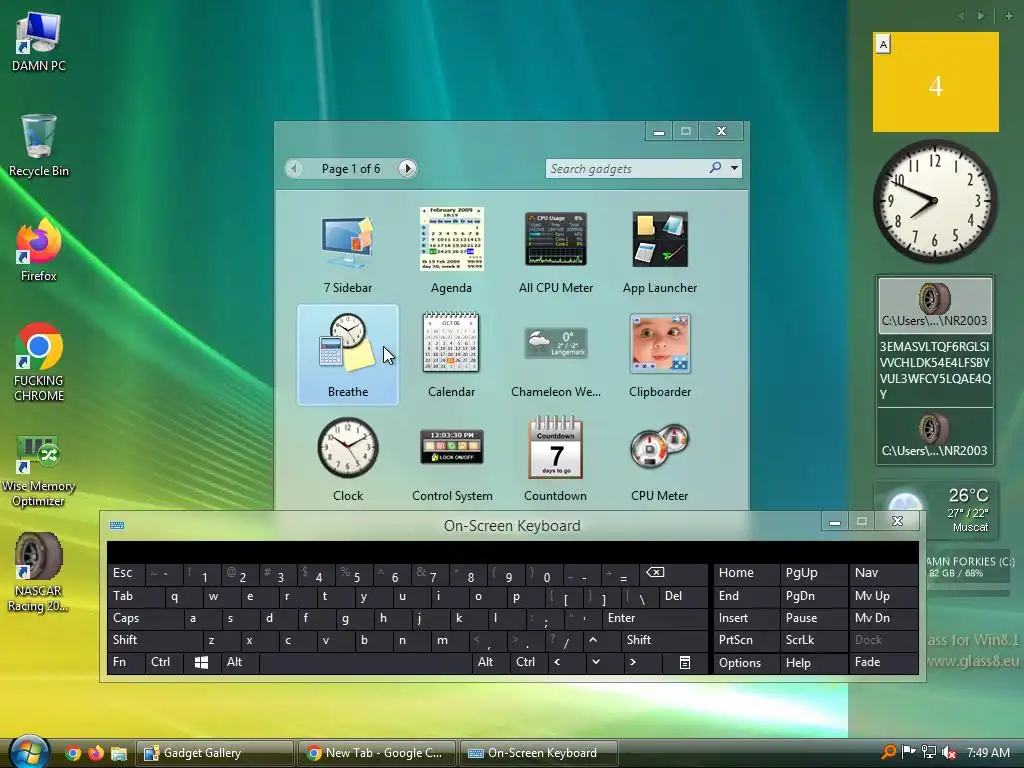
Task: Toggle the left Alt key
Action: [x=240, y=662]
